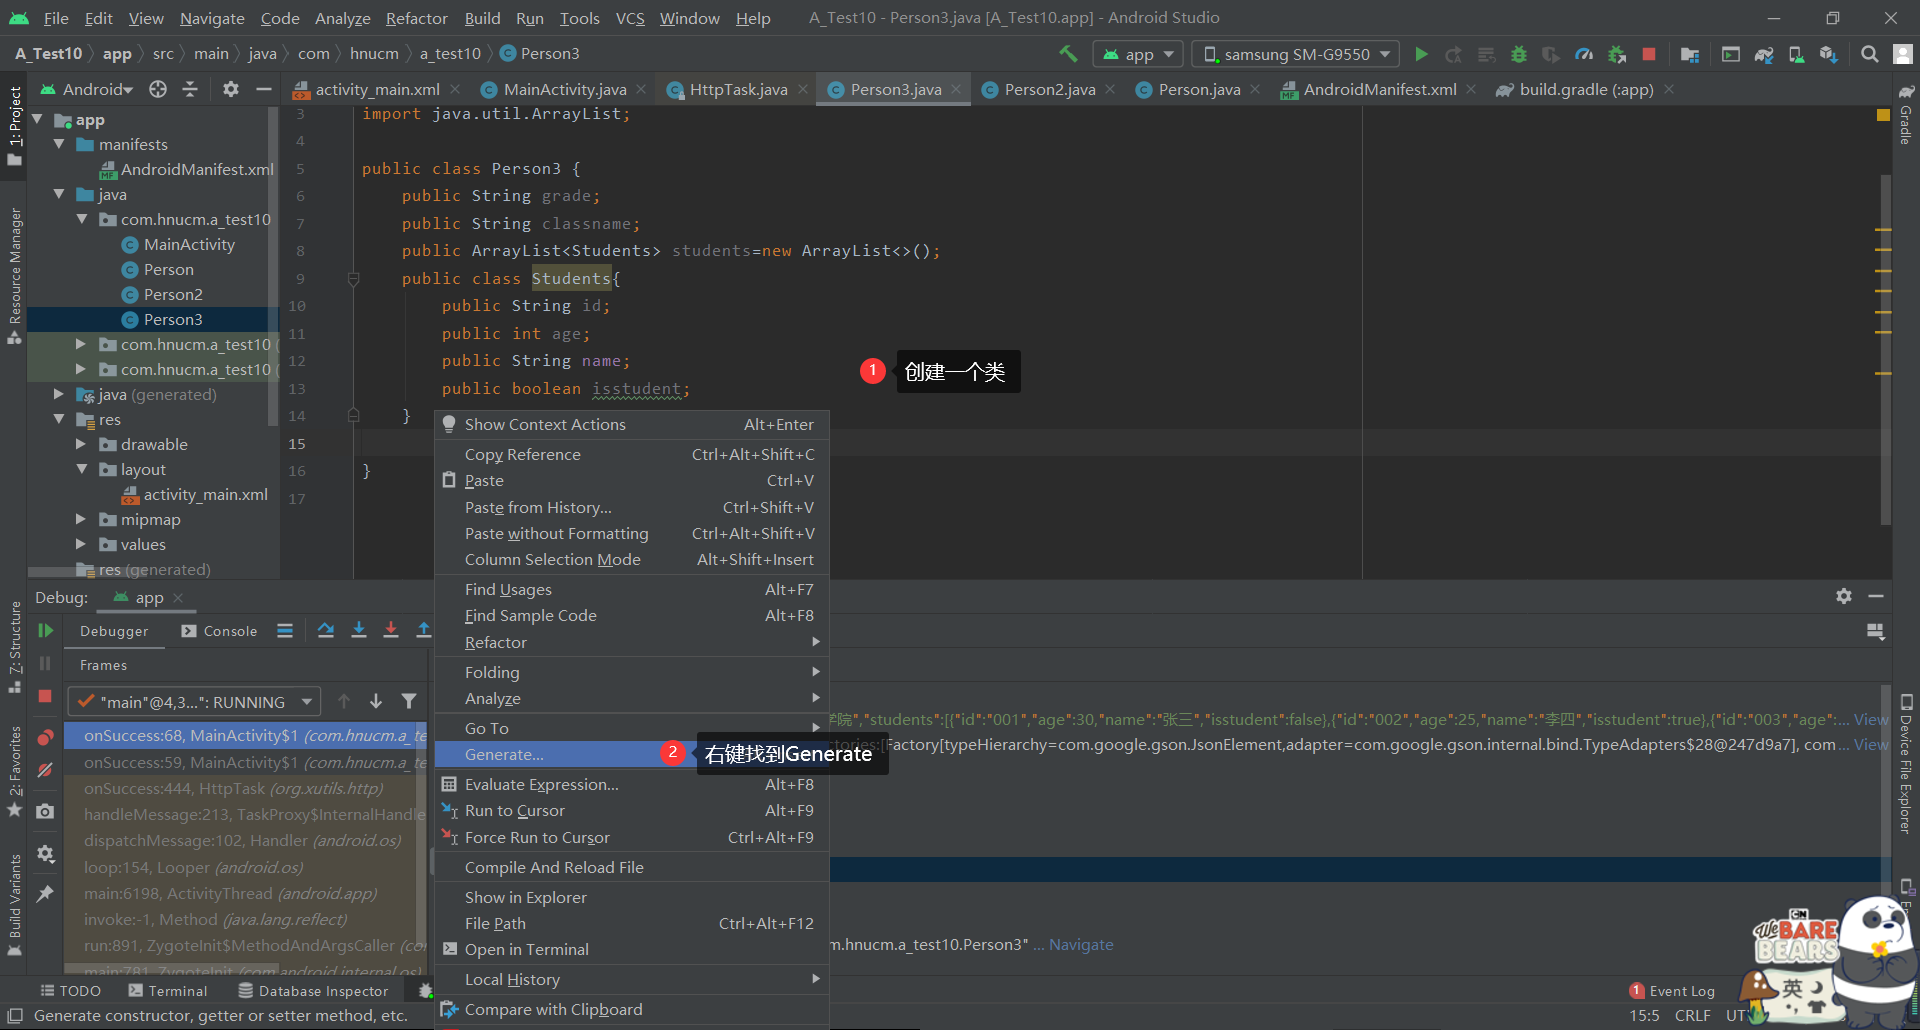Screen dimensions: 1920x1030
Task: Click the editor vertical scrollbar
Action: coord(1885,350)
